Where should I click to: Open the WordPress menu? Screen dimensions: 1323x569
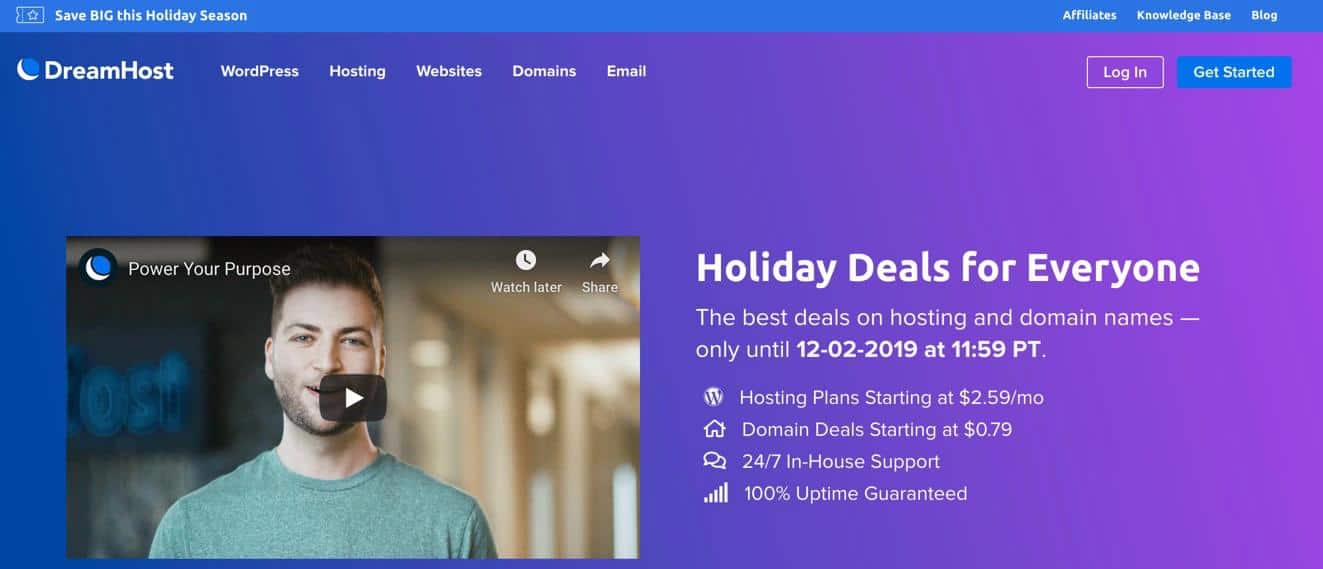(260, 71)
